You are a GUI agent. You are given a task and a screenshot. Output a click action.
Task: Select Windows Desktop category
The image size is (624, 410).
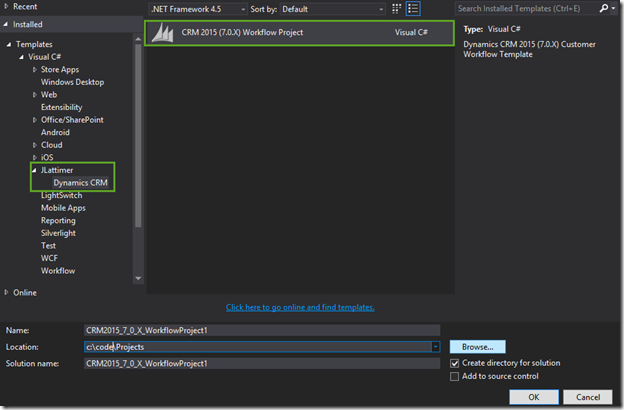(72, 82)
